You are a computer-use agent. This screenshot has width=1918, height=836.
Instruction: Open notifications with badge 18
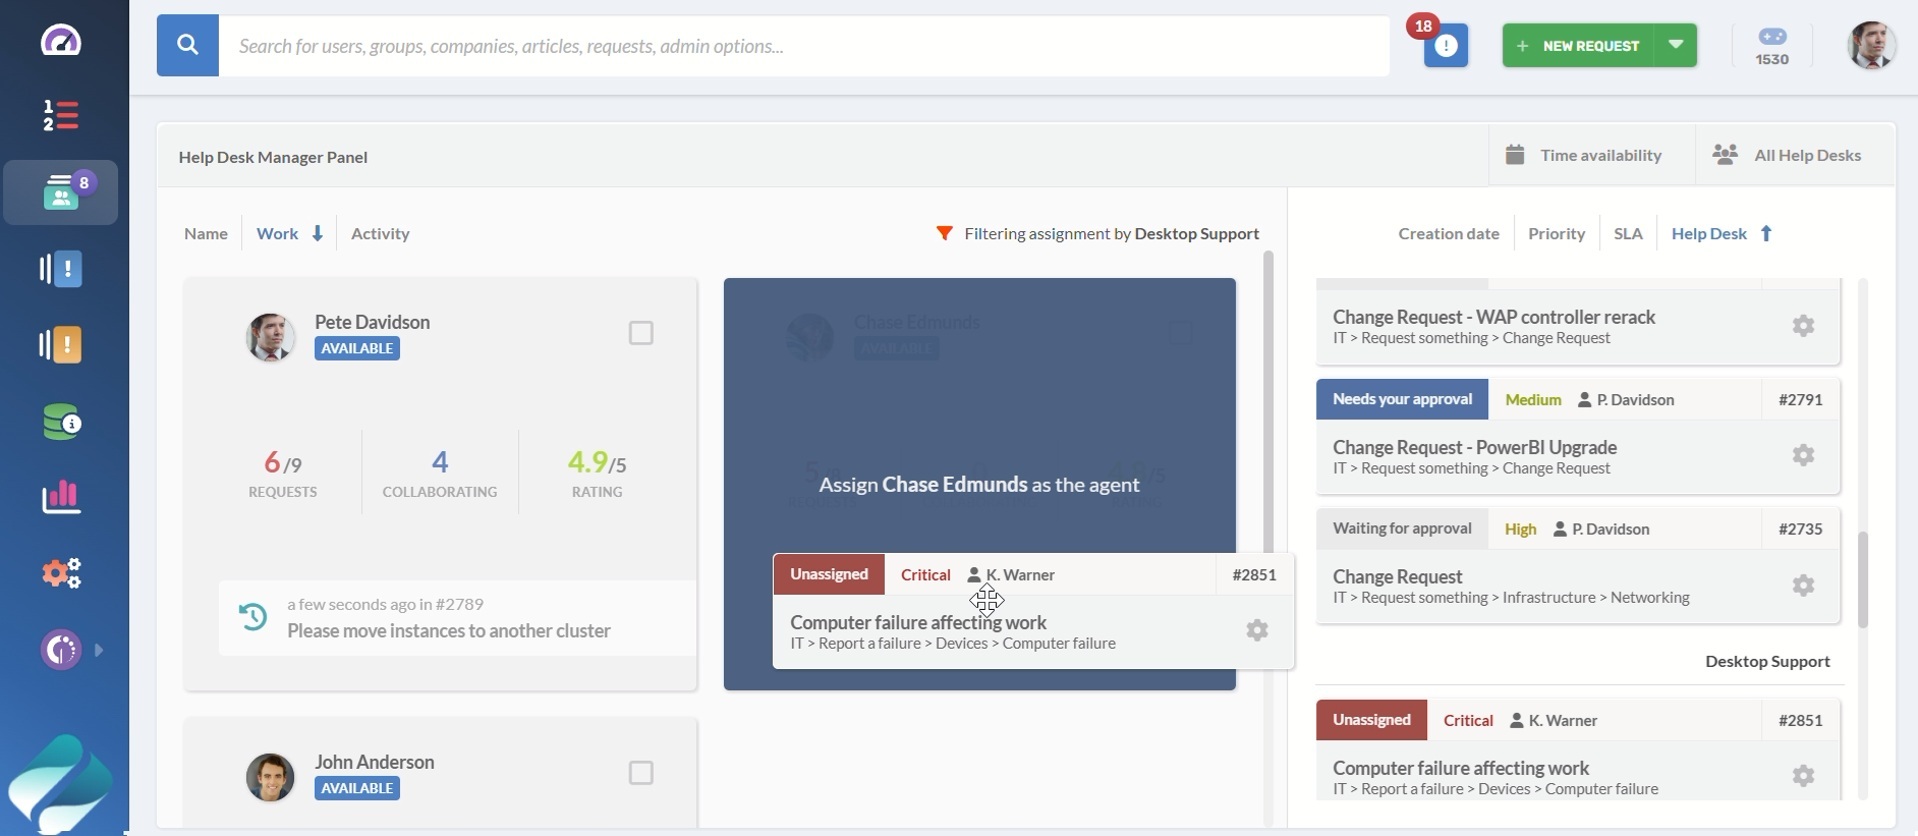tap(1445, 45)
